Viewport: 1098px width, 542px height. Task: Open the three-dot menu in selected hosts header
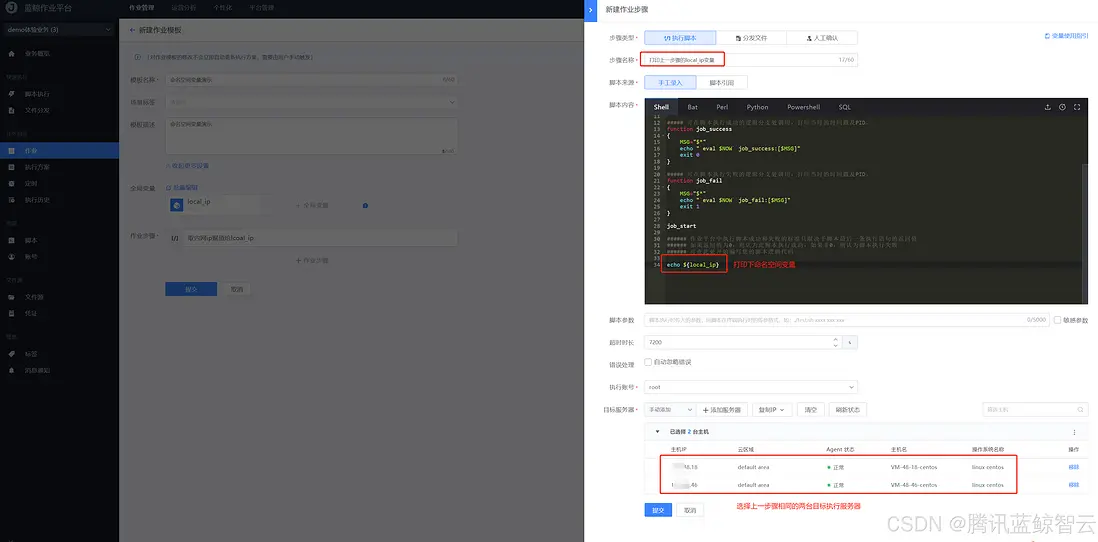[1074, 432]
